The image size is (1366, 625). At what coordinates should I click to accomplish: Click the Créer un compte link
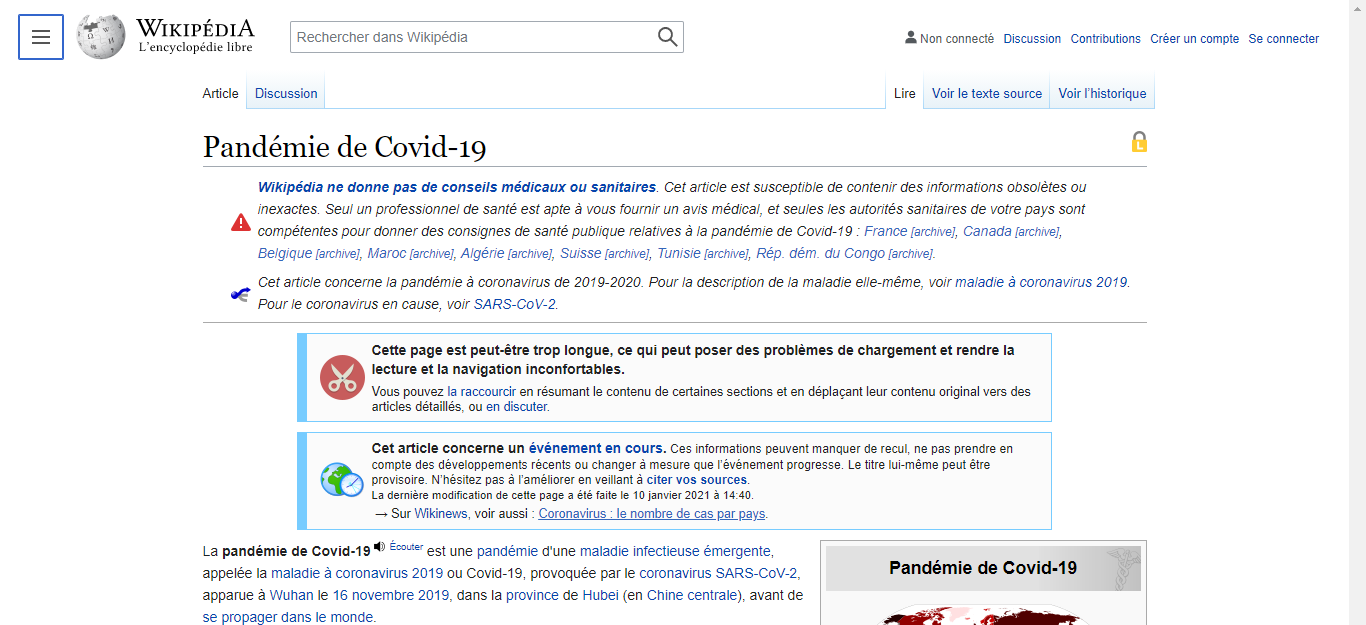(x=1194, y=39)
